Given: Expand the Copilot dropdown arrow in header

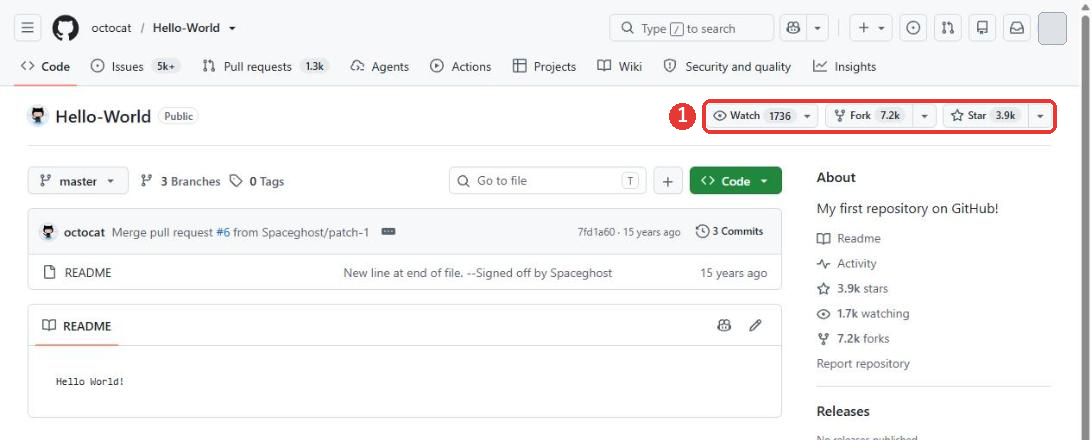Looking at the screenshot, I should pos(817,29).
